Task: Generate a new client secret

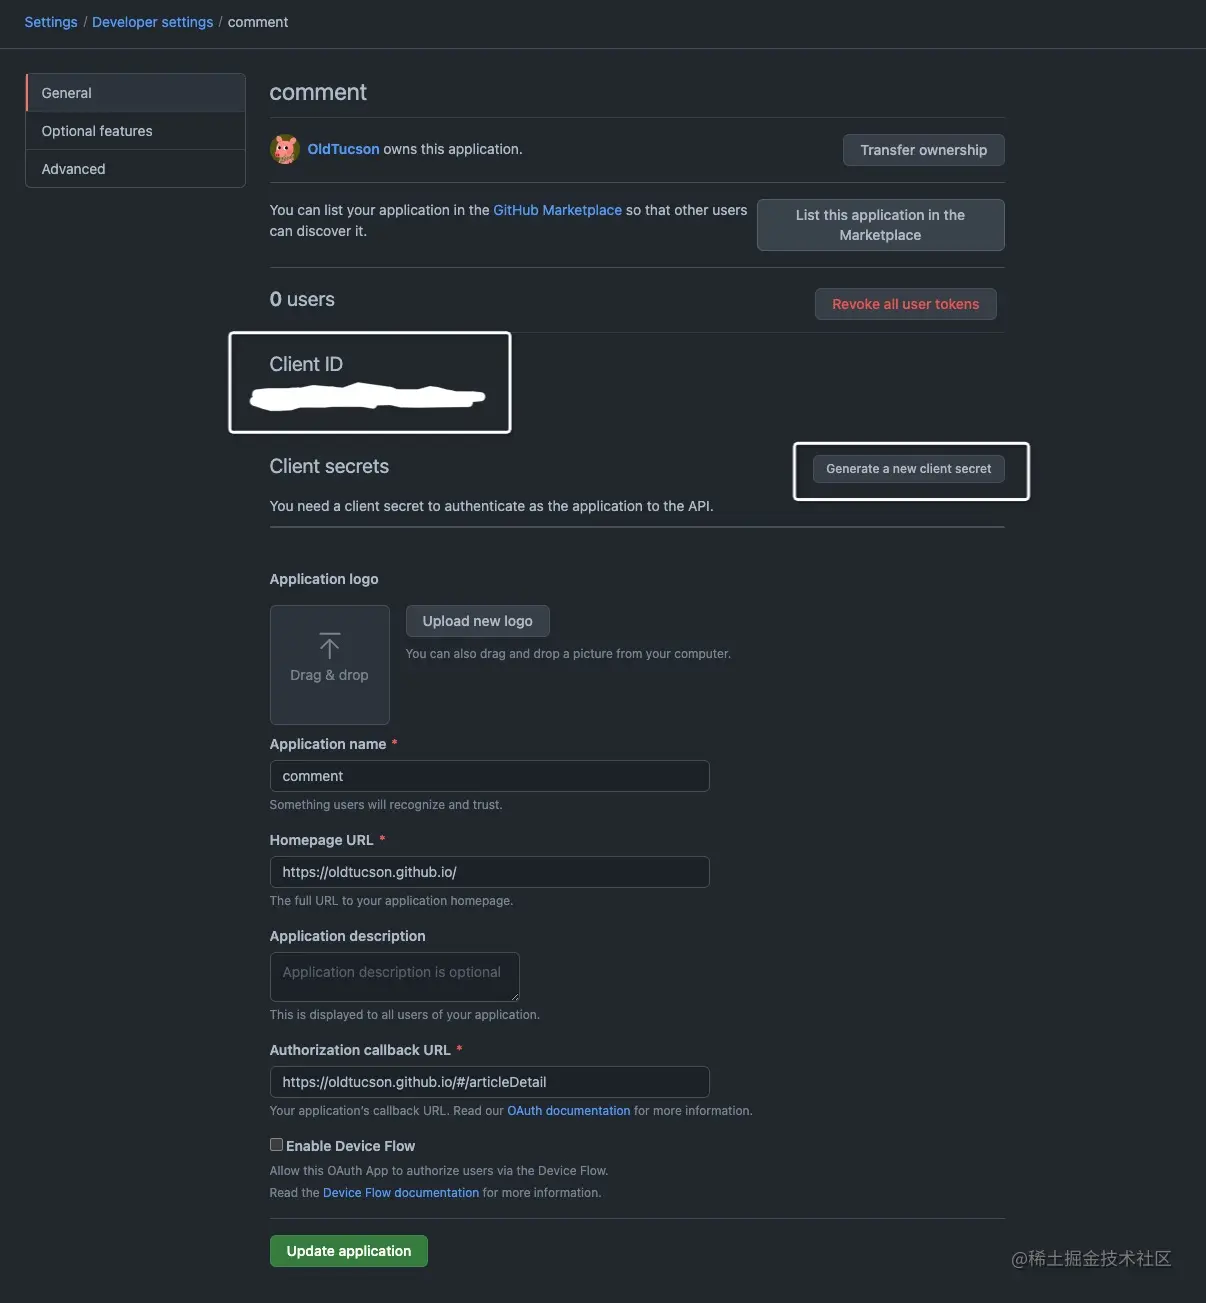Action: point(909,468)
